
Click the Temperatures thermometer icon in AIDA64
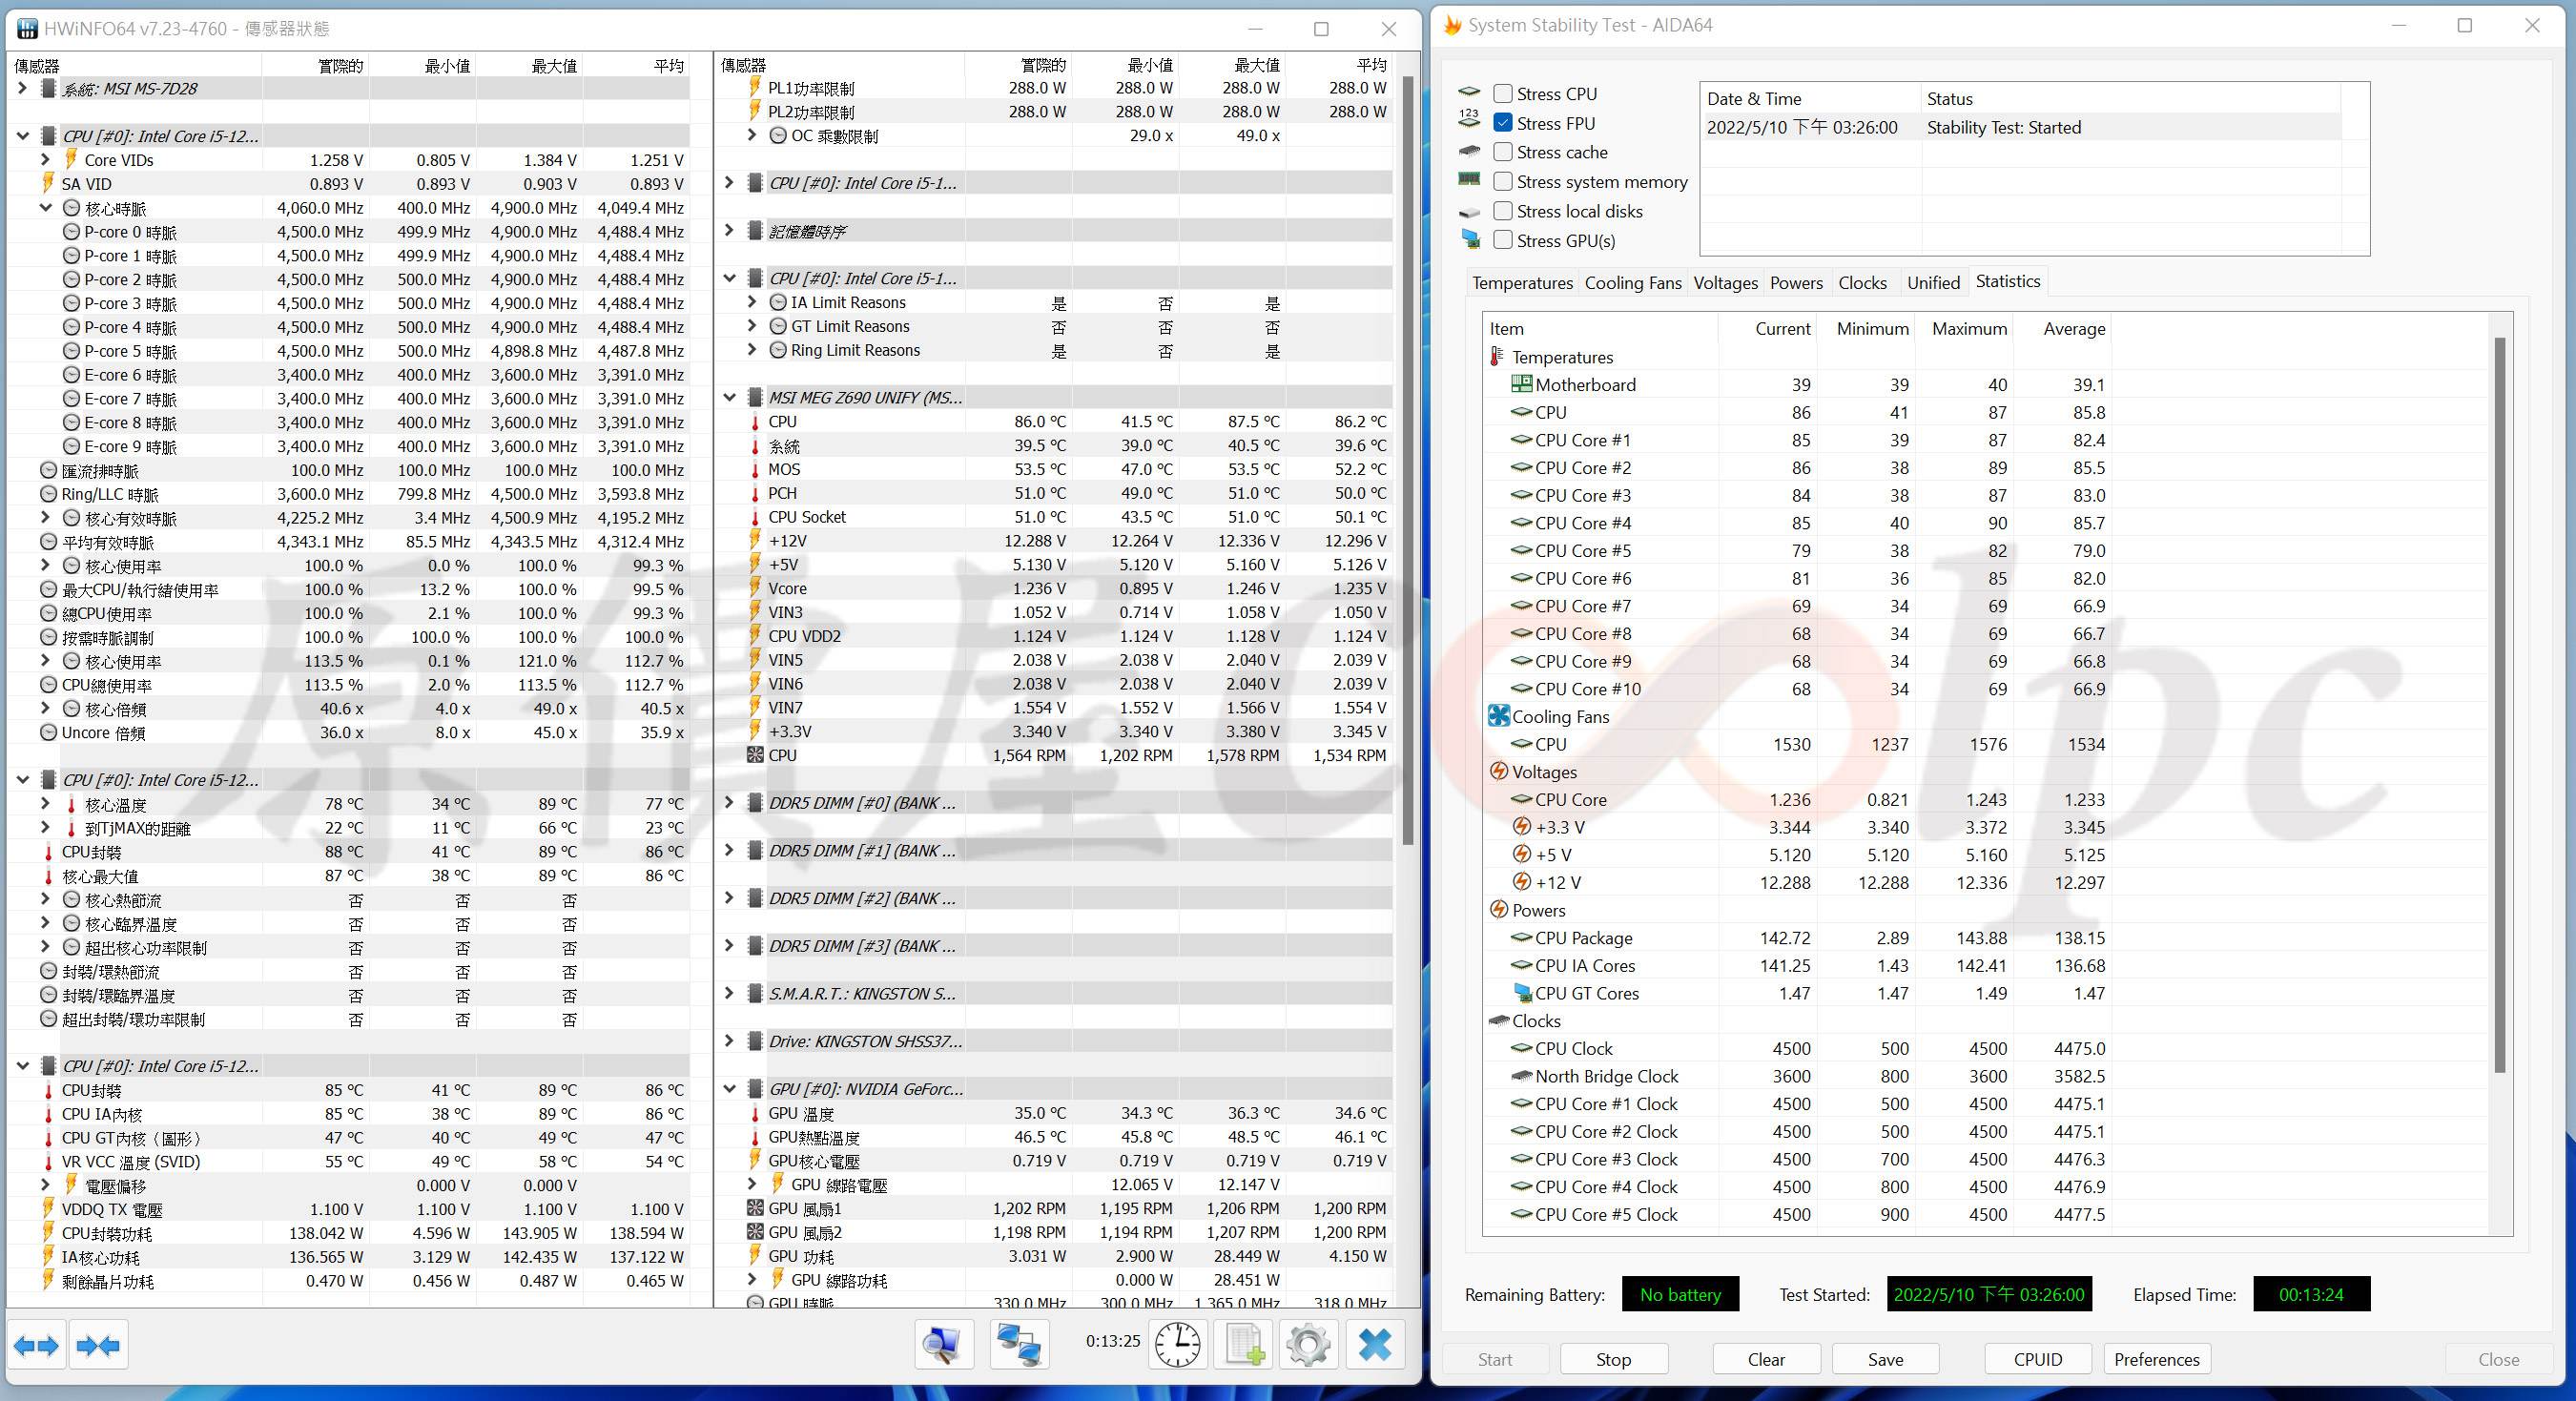1497,357
